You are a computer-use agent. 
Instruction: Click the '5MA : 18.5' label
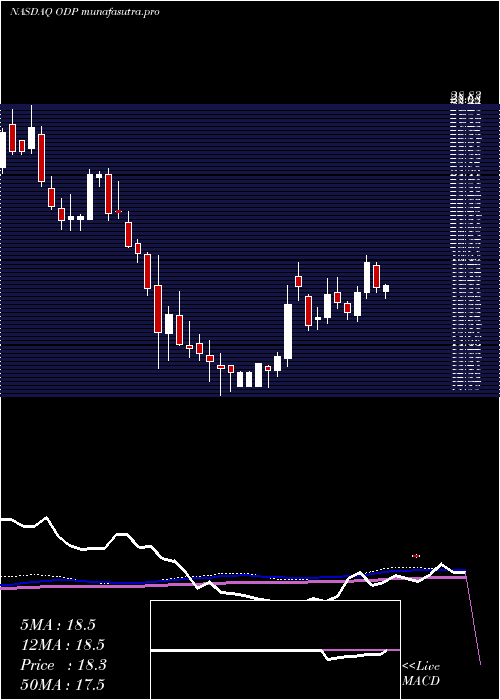coord(58,625)
